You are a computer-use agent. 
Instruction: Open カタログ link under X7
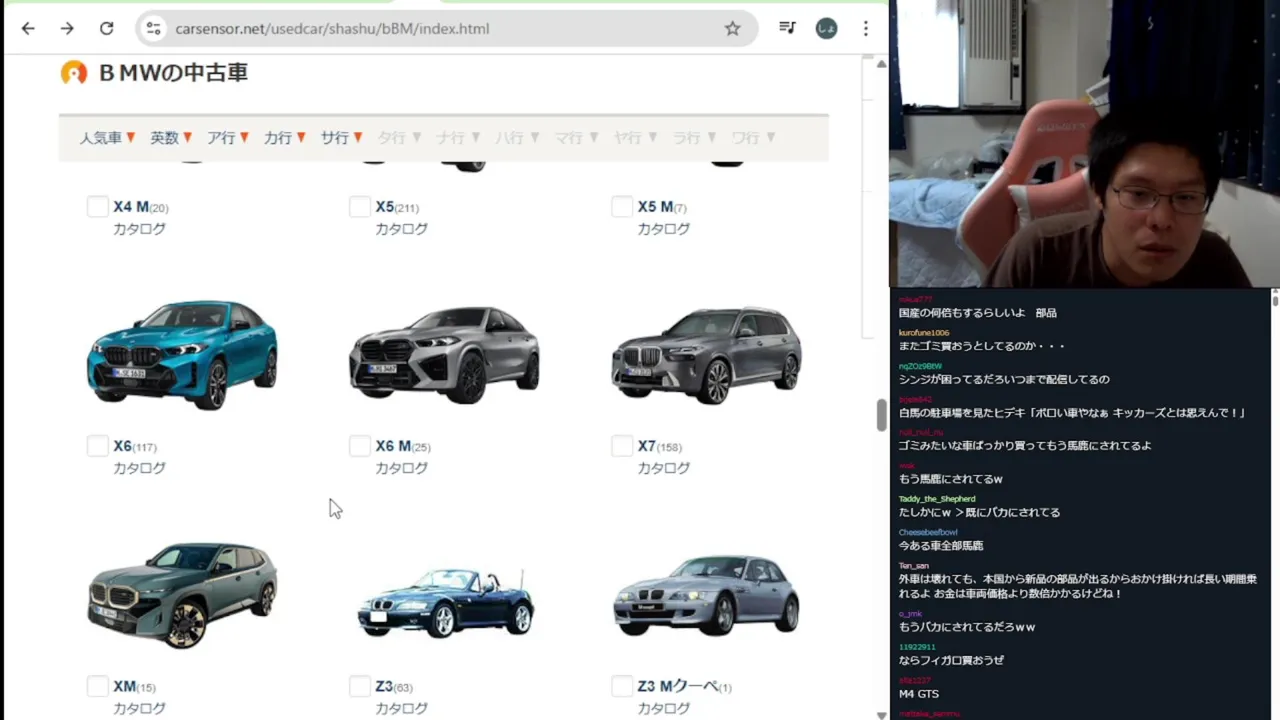point(664,467)
